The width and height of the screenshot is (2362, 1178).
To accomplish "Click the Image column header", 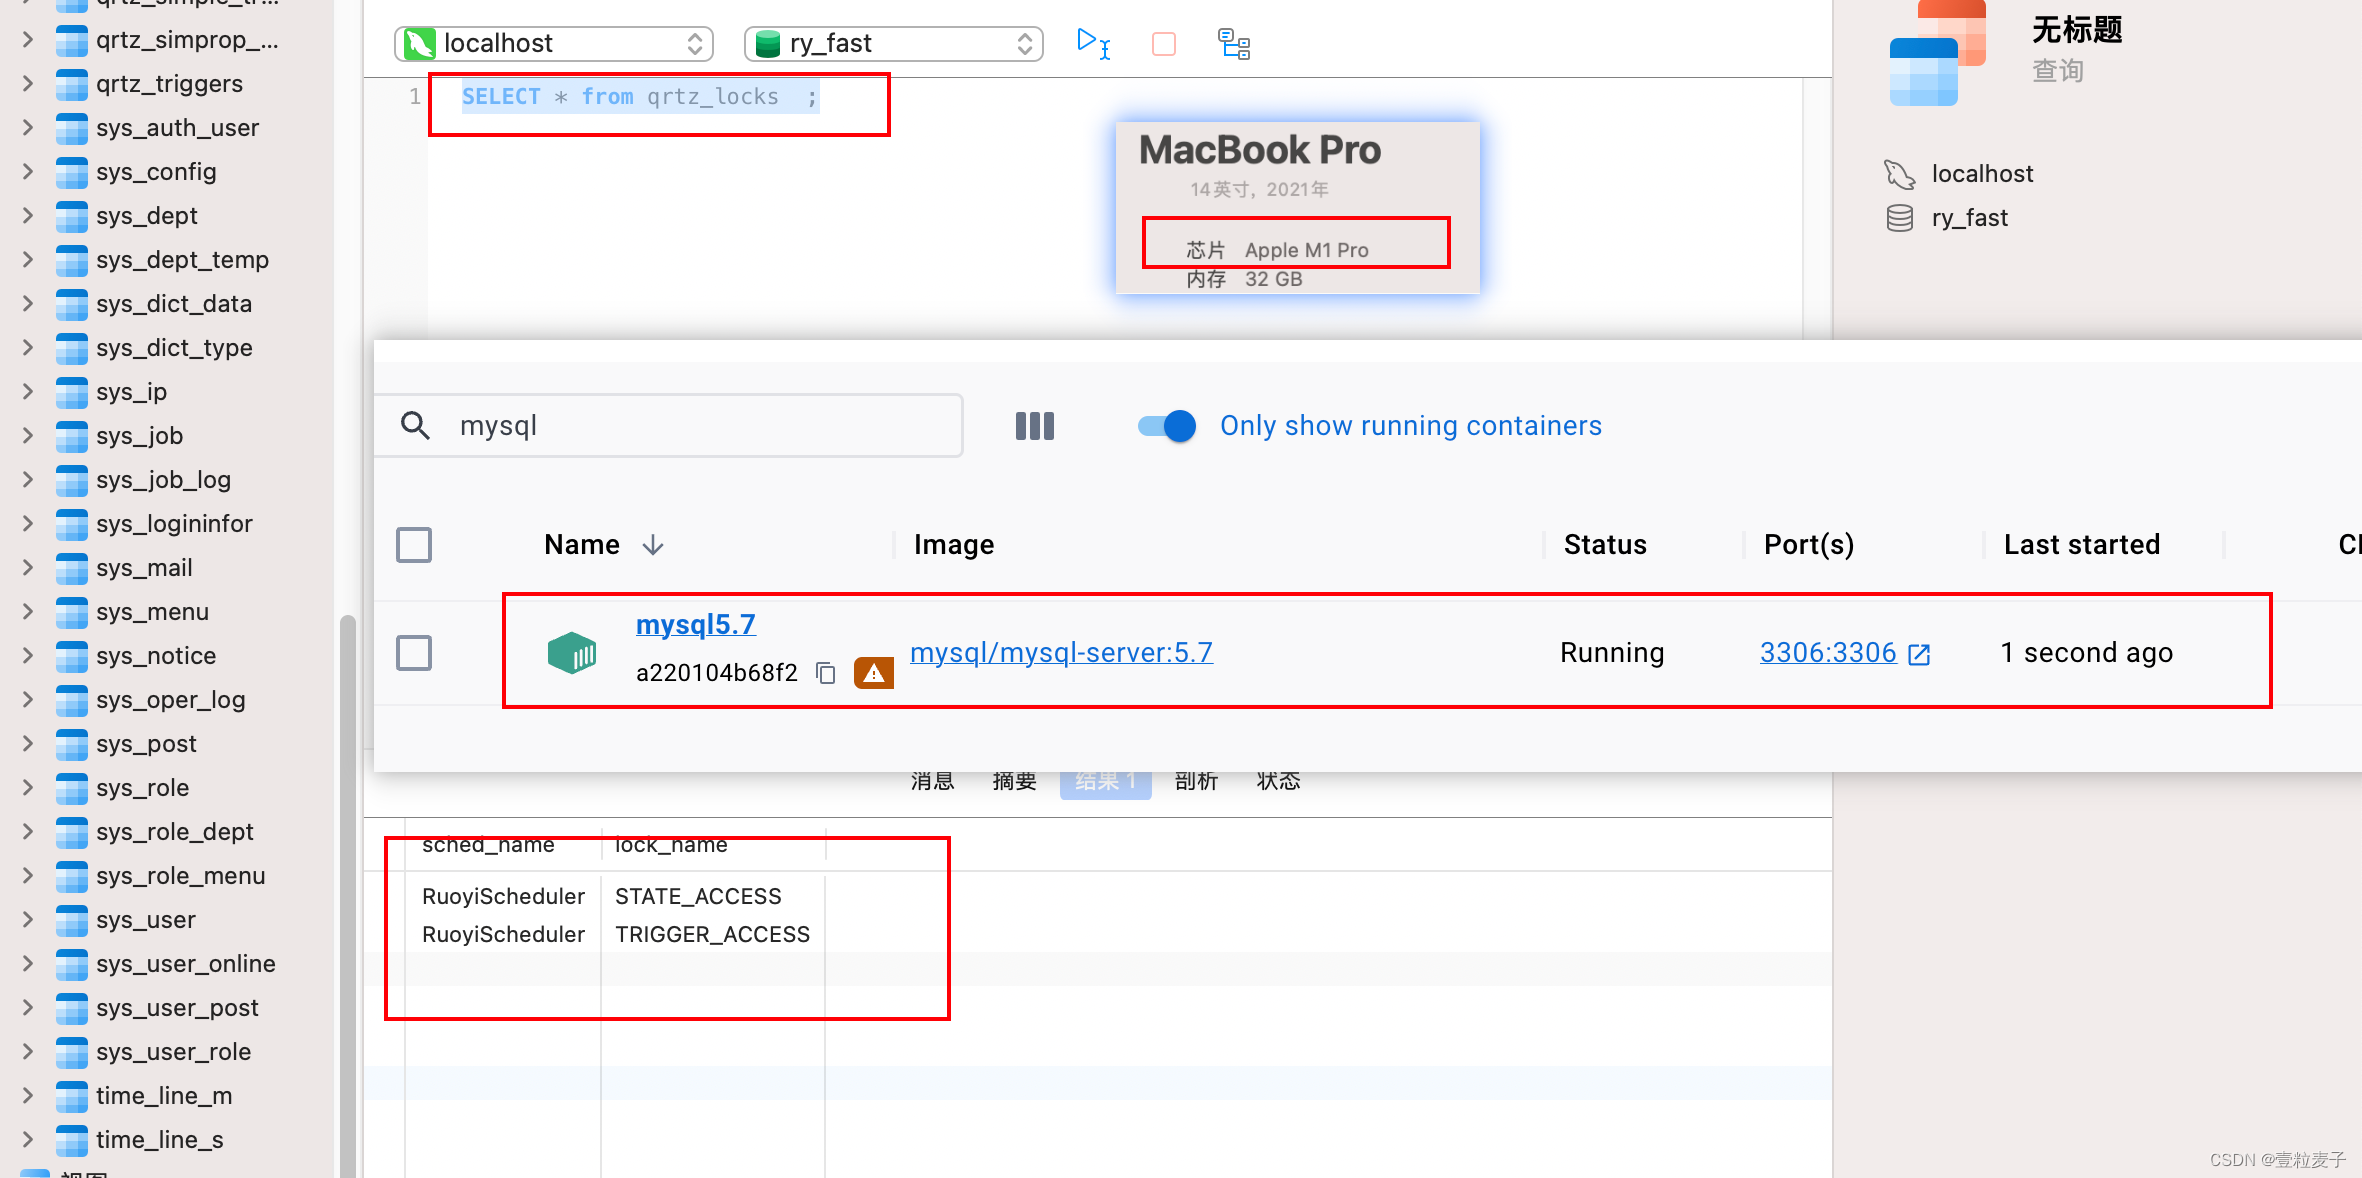I will click(x=954, y=545).
